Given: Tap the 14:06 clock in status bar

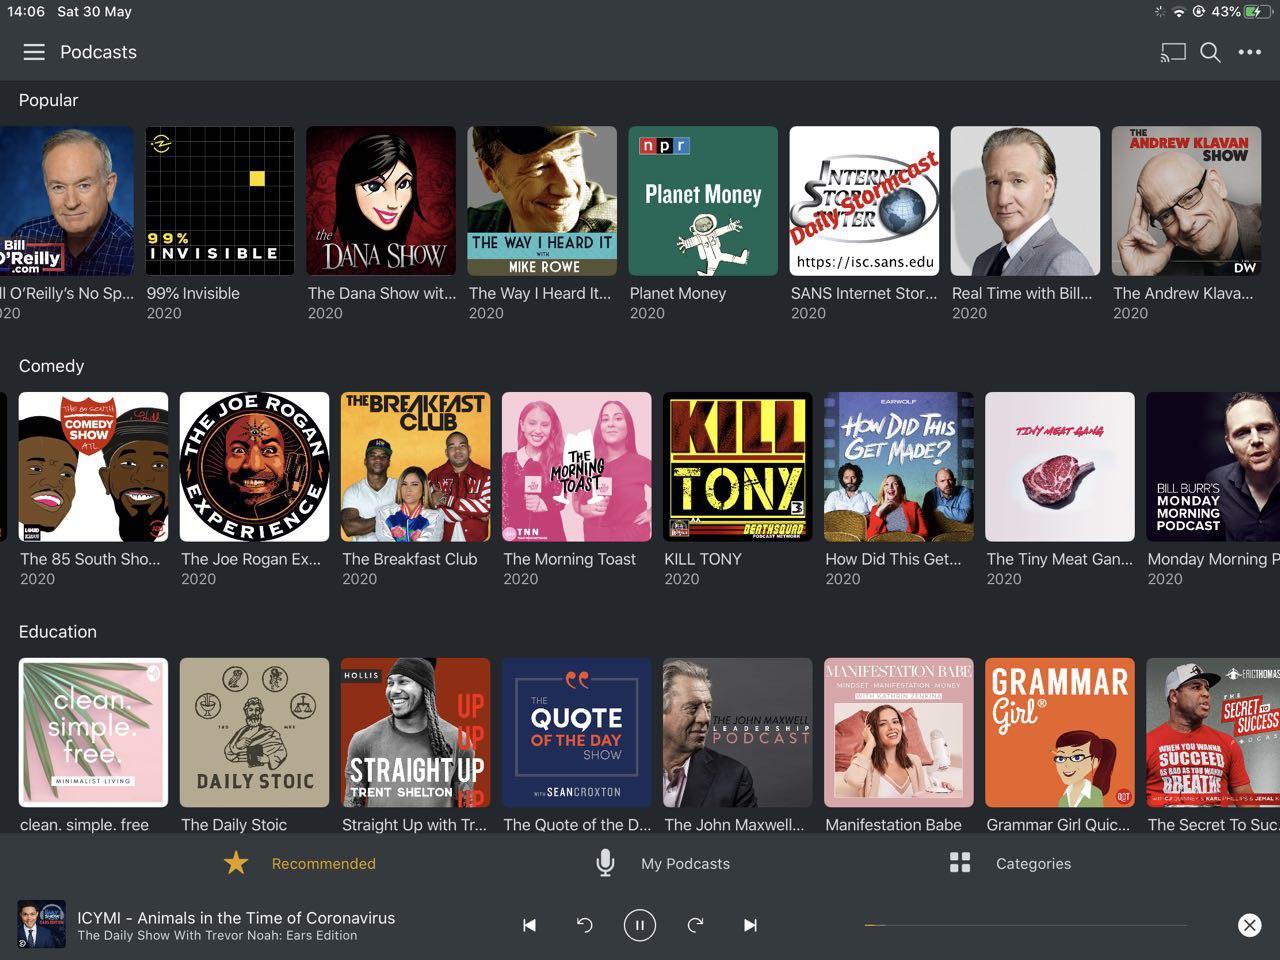Looking at the screenshot, I should pos(26,12).
